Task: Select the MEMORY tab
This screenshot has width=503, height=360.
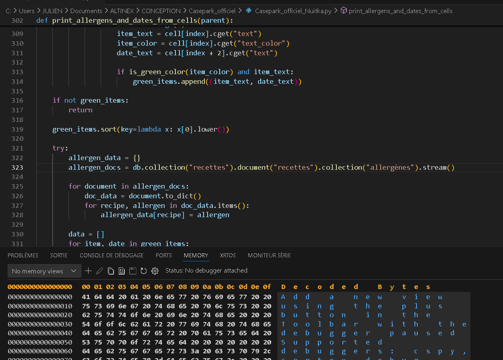Action: 196,255
